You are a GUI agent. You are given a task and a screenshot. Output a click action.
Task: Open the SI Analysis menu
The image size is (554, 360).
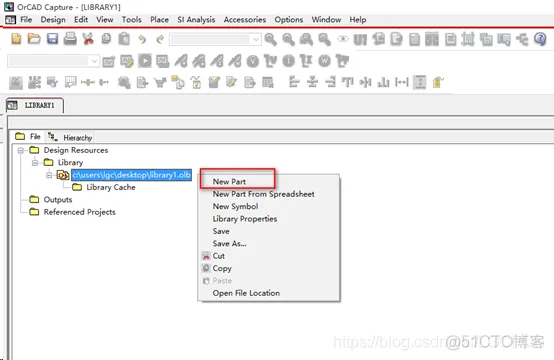pos(196,20)
